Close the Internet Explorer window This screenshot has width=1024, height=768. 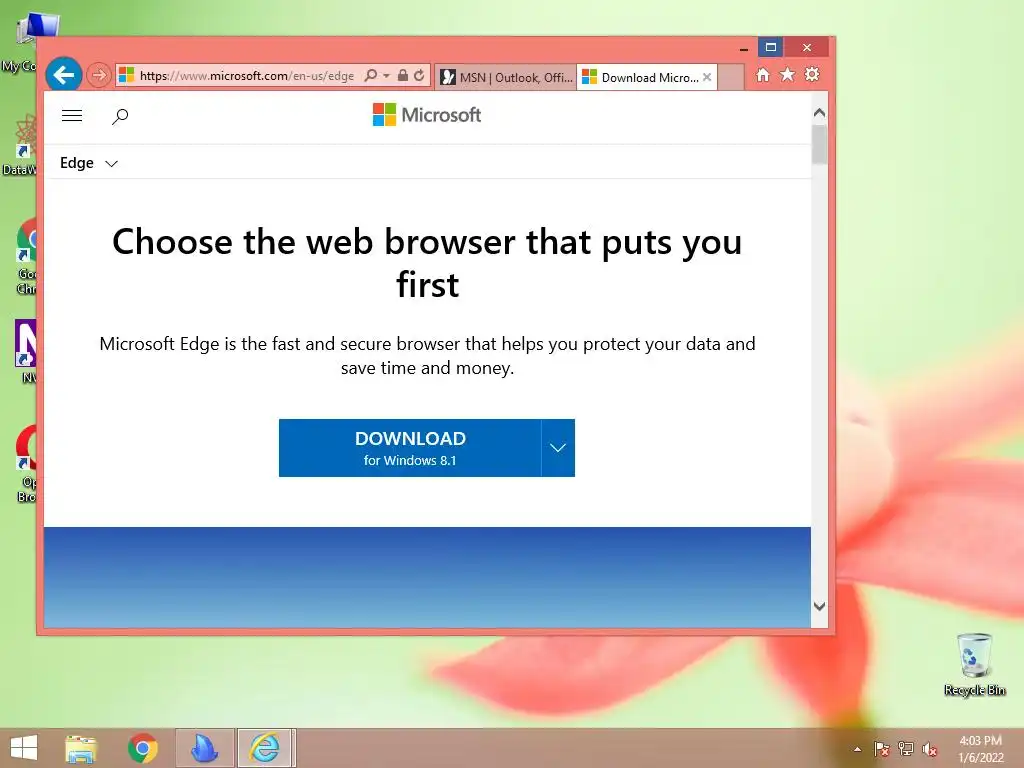coord(807,47)
